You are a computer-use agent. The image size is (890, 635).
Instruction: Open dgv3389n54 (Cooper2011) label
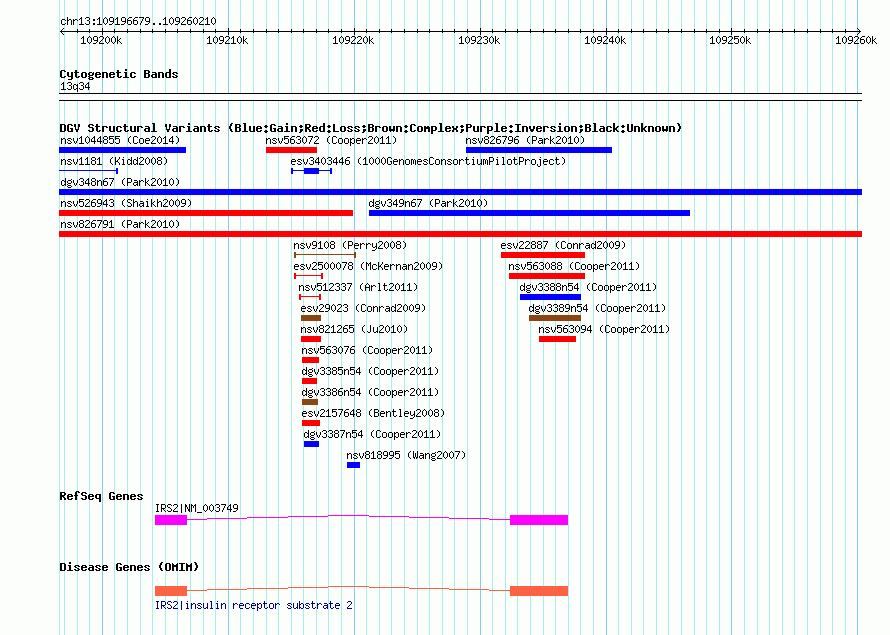[597, 308]
